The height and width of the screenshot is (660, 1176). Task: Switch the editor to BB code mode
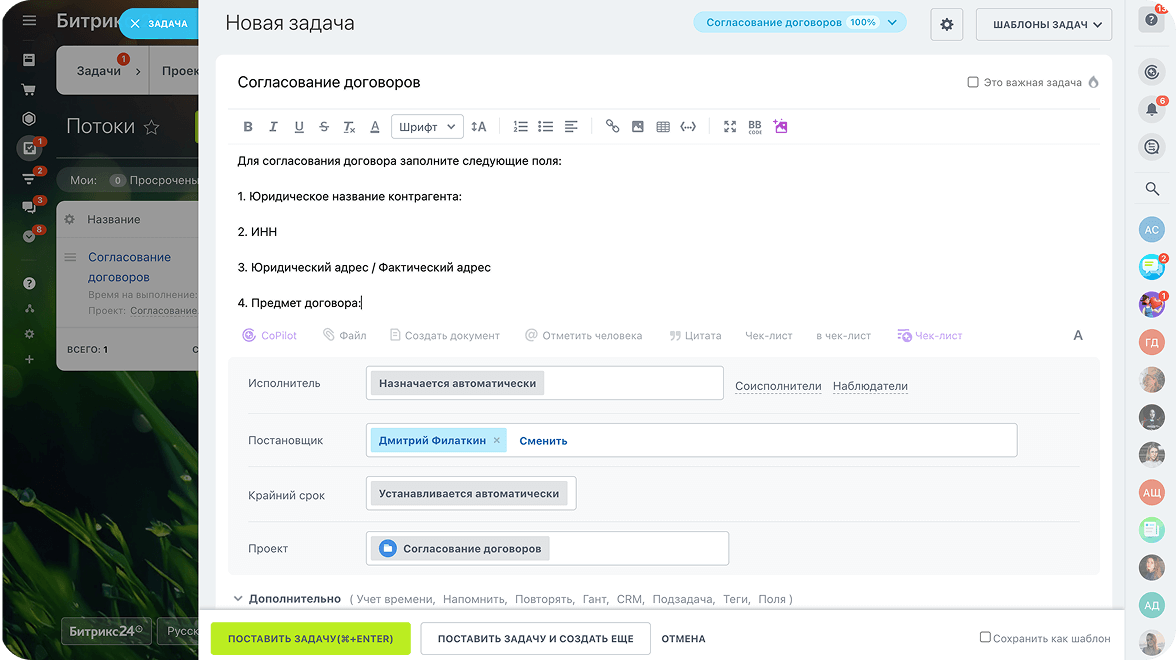pos(755,127)
